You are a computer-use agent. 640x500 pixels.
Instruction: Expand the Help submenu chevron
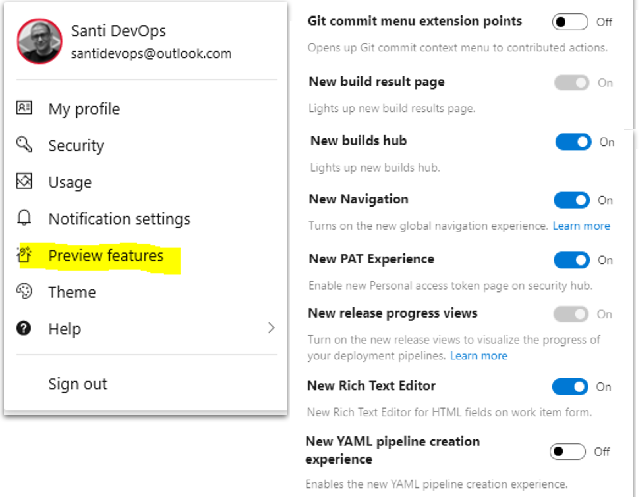point(271,328)
